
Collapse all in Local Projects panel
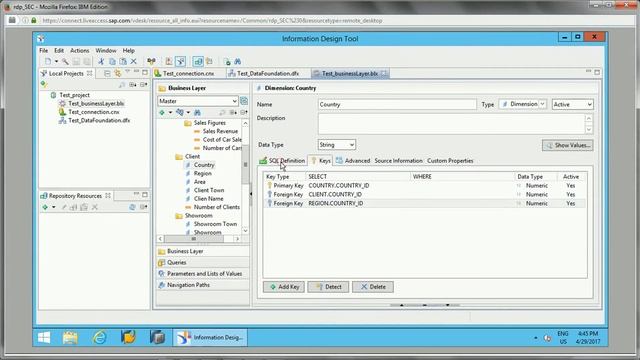[107, 73]
